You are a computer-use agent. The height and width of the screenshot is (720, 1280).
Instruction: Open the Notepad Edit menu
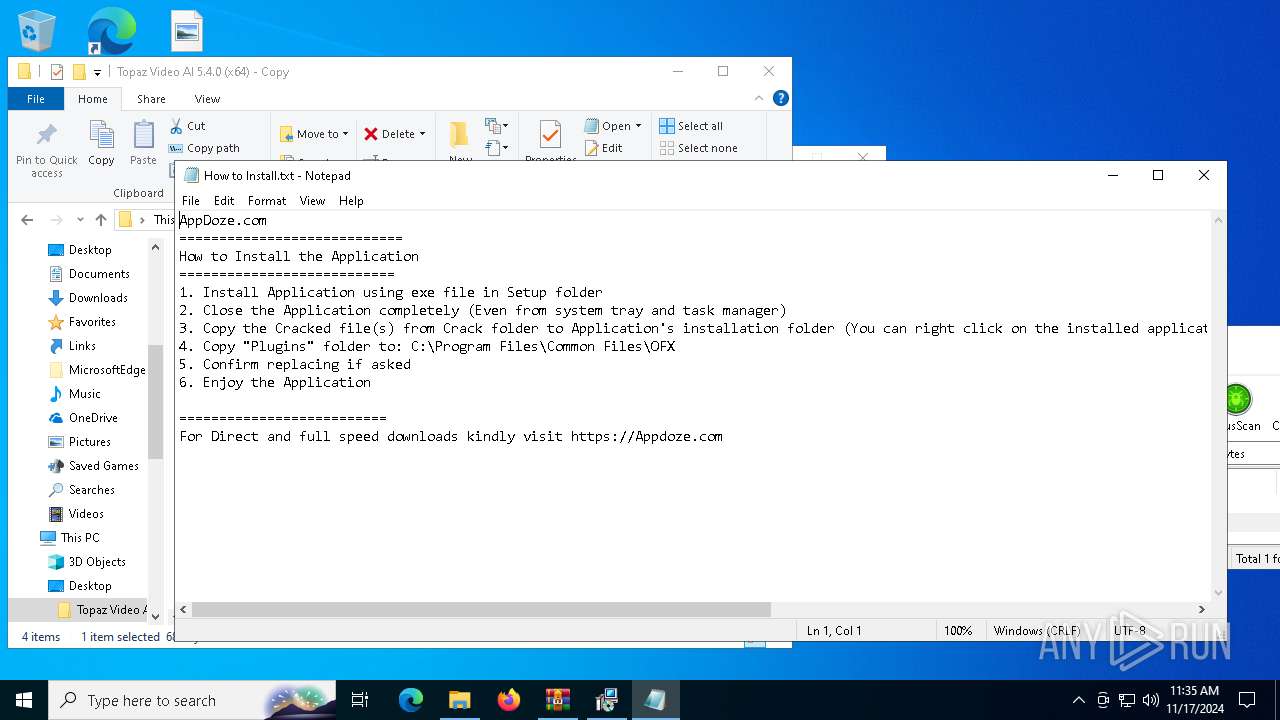[x=224, y=201]
